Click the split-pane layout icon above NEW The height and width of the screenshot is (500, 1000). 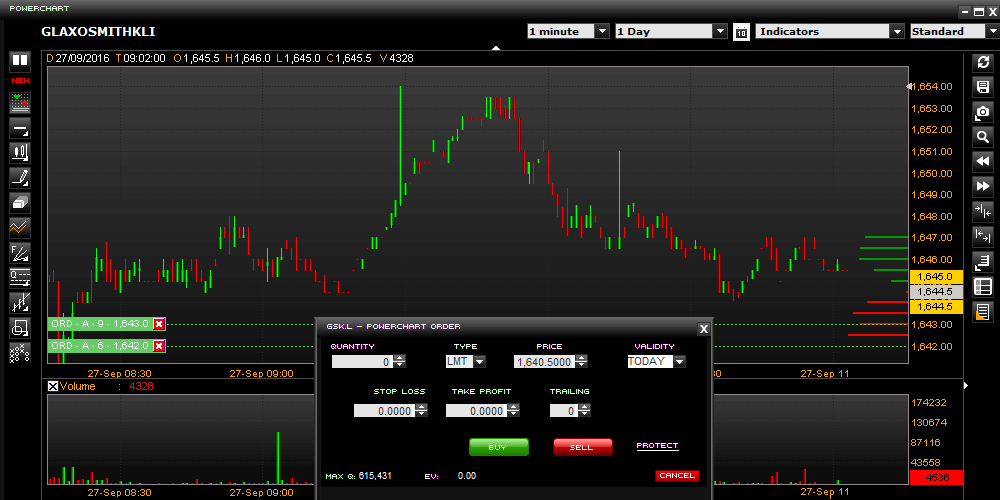pos(20,61)
